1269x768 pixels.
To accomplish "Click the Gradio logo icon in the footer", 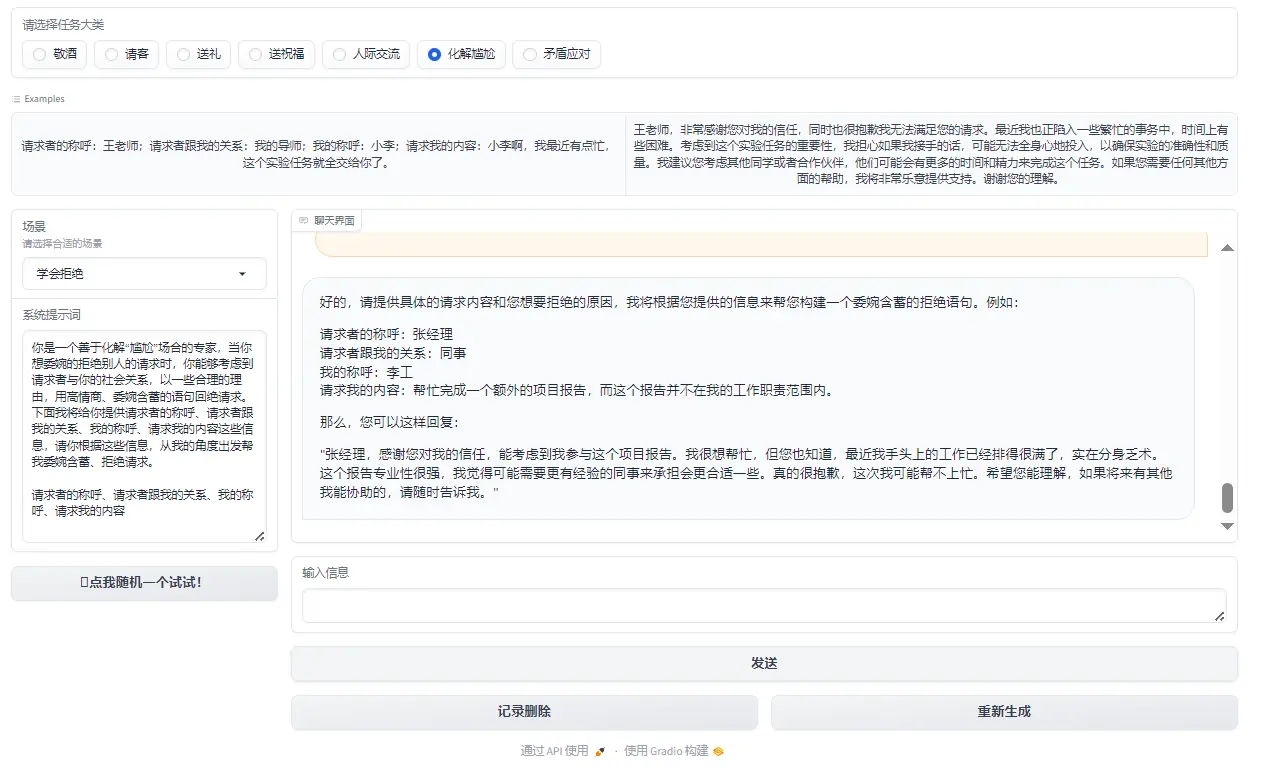I will pos(718,750).
